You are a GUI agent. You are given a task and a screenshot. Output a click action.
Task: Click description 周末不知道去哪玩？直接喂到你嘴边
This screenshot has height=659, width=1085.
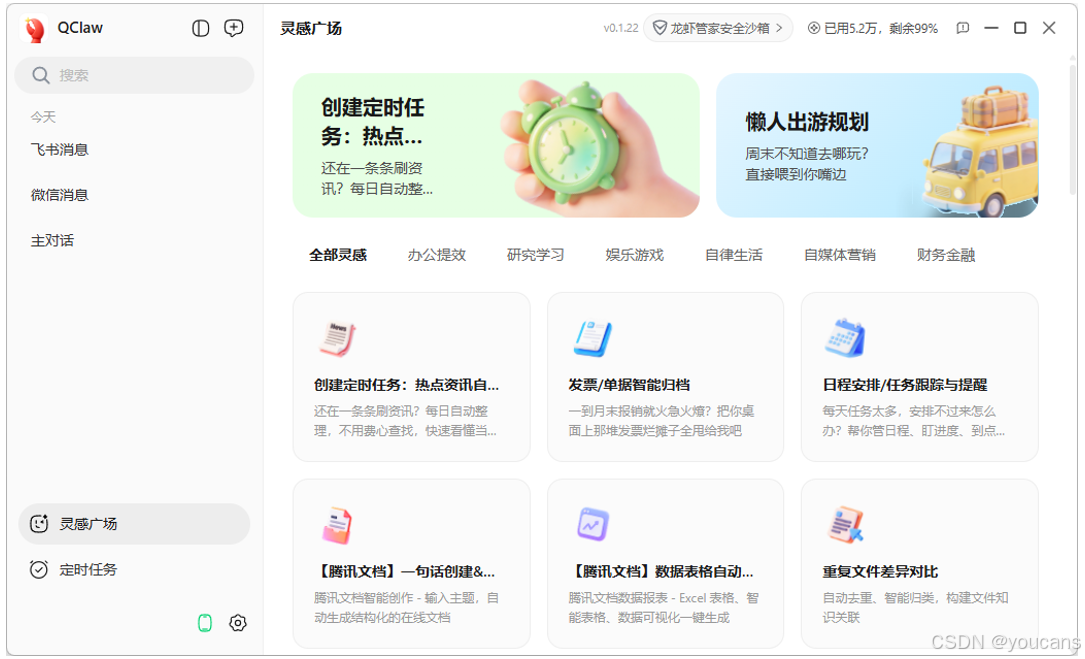(x=807, y=164)
